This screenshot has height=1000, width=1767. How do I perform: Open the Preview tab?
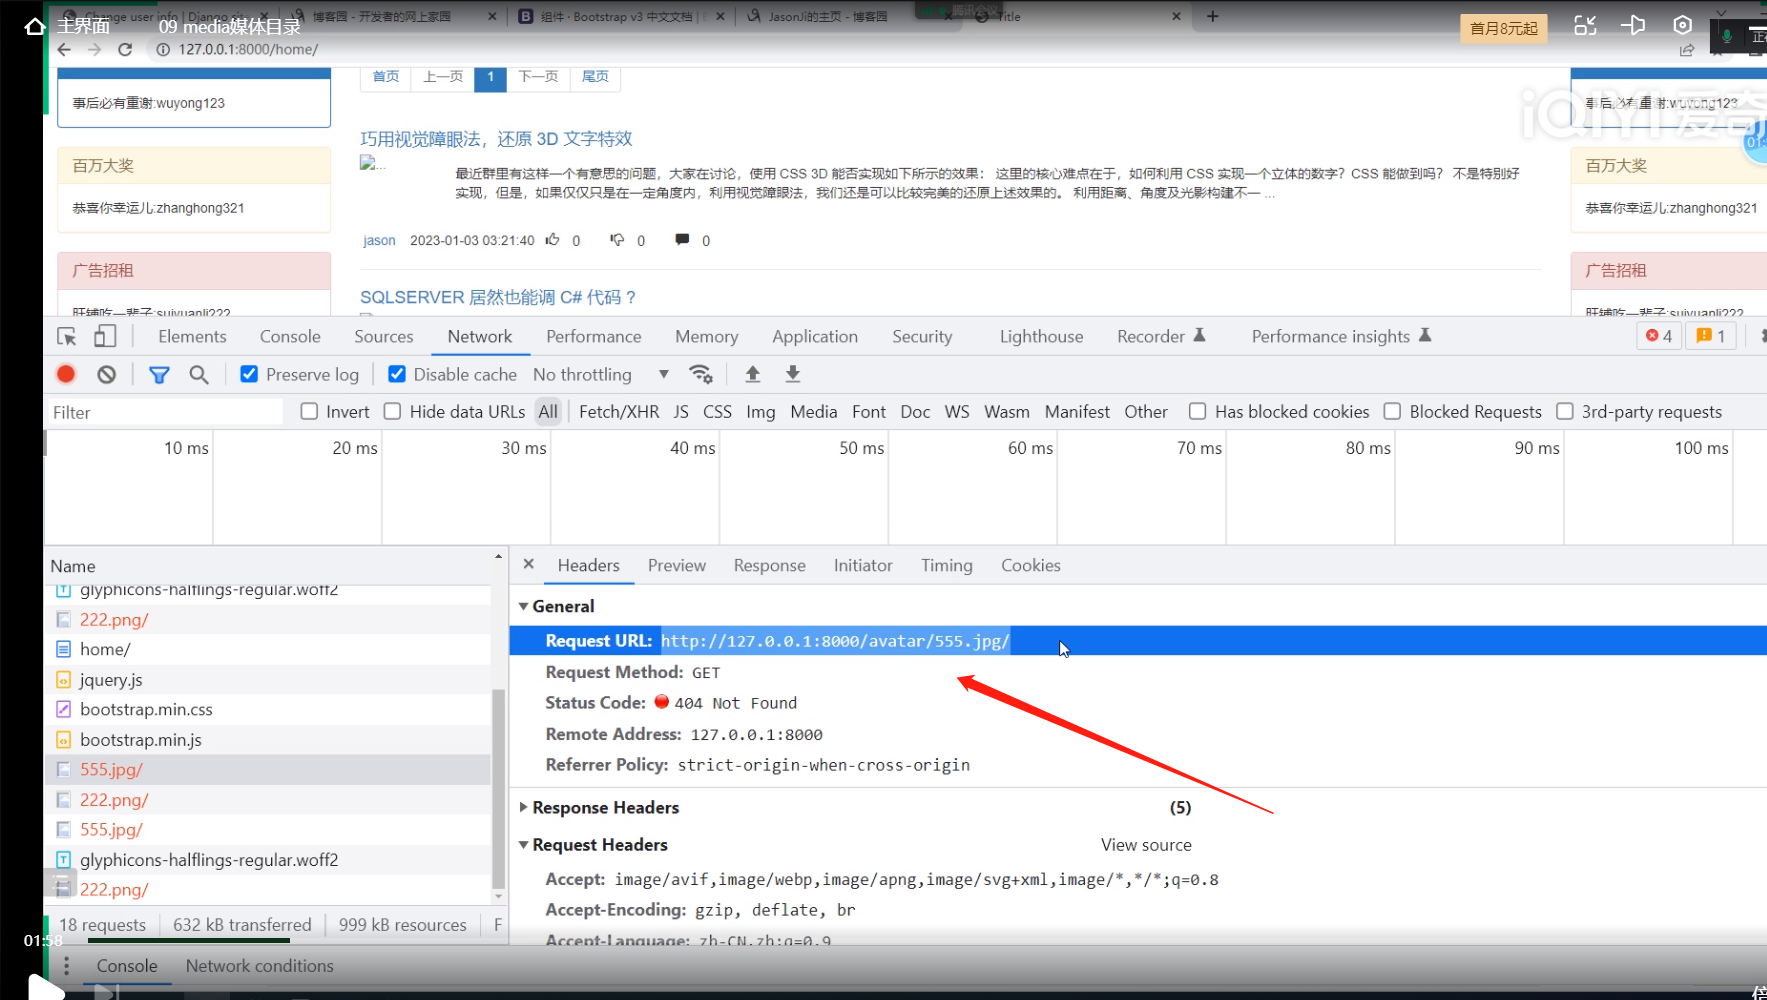point(677,565)
